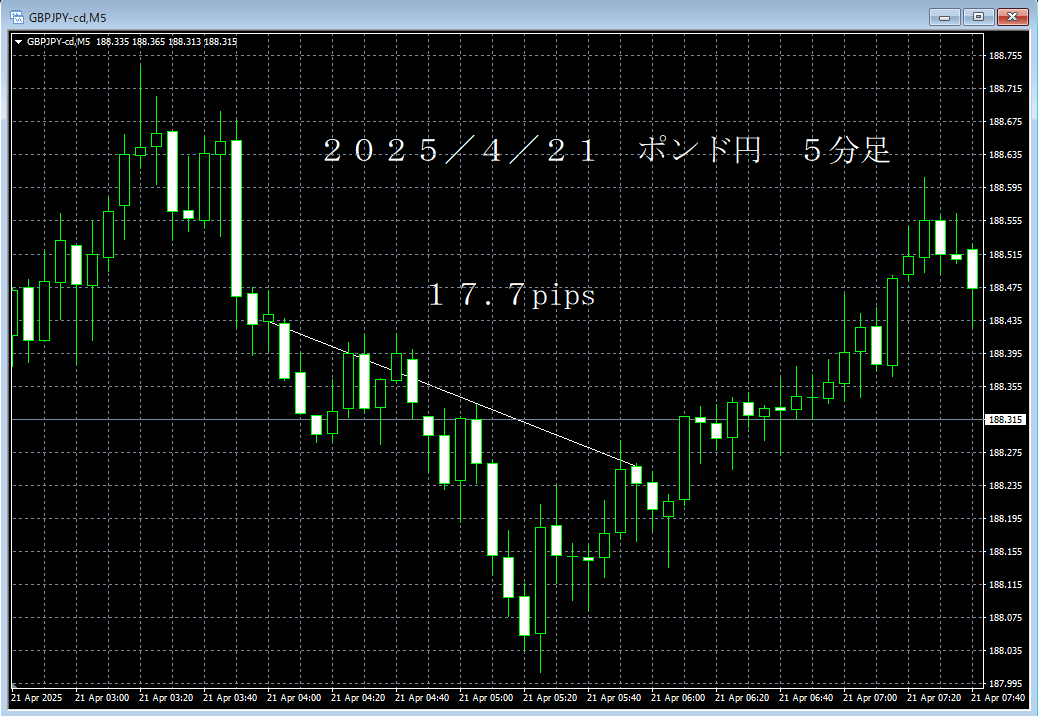Maximize the GBPJPY chart window
This screenshot has height=716, width=1038.
coord(978,17)
